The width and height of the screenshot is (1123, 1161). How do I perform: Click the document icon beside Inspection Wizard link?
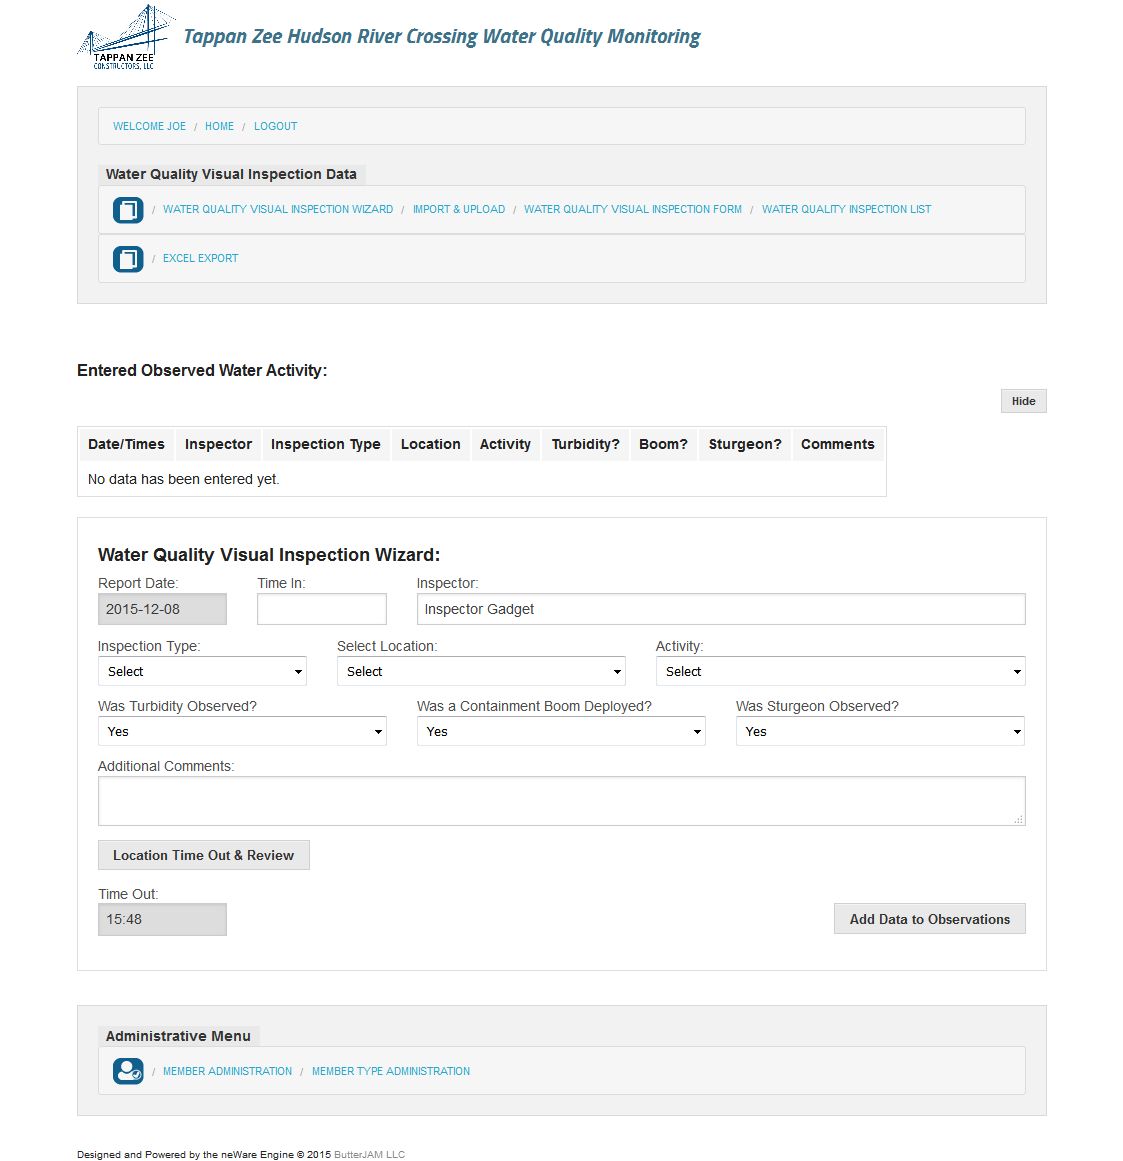click(x=128, y=210)
